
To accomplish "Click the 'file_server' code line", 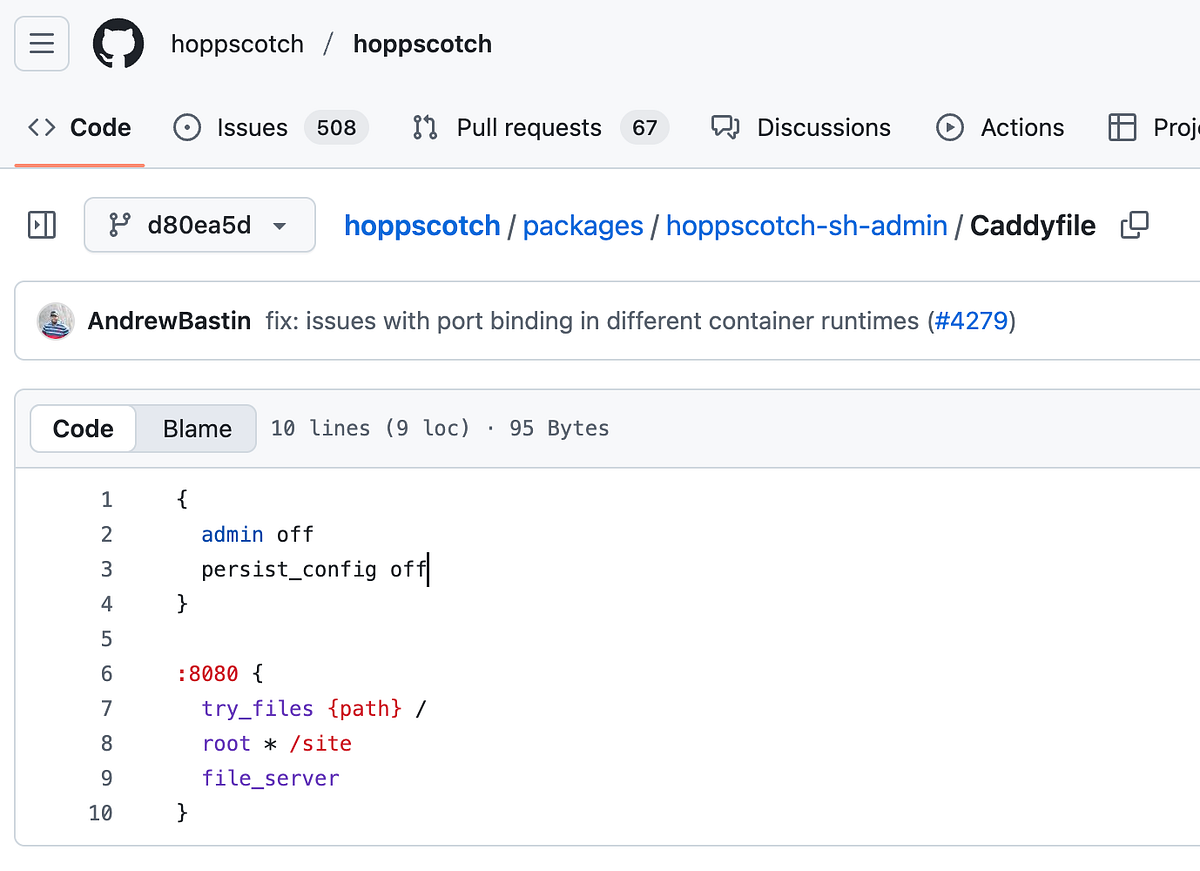I will 270,778.
